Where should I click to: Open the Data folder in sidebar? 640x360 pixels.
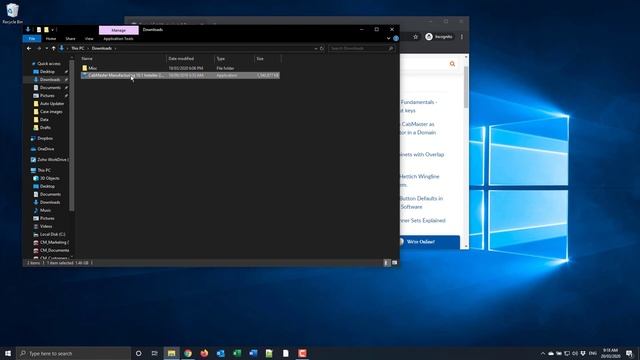click(x=44, y=120)
